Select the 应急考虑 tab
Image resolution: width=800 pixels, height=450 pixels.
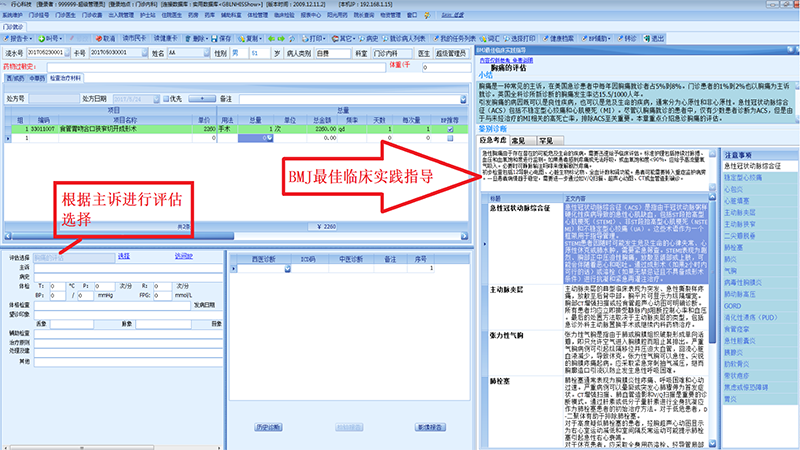(x=493, y=140)
